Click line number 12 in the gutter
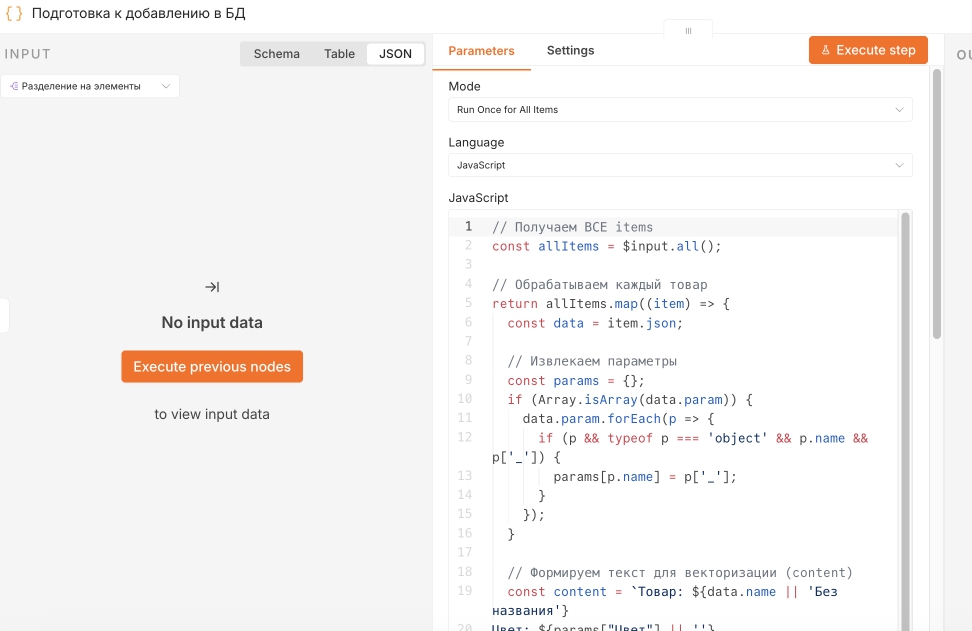The image size is (972, 631). (x=464, y=437)
